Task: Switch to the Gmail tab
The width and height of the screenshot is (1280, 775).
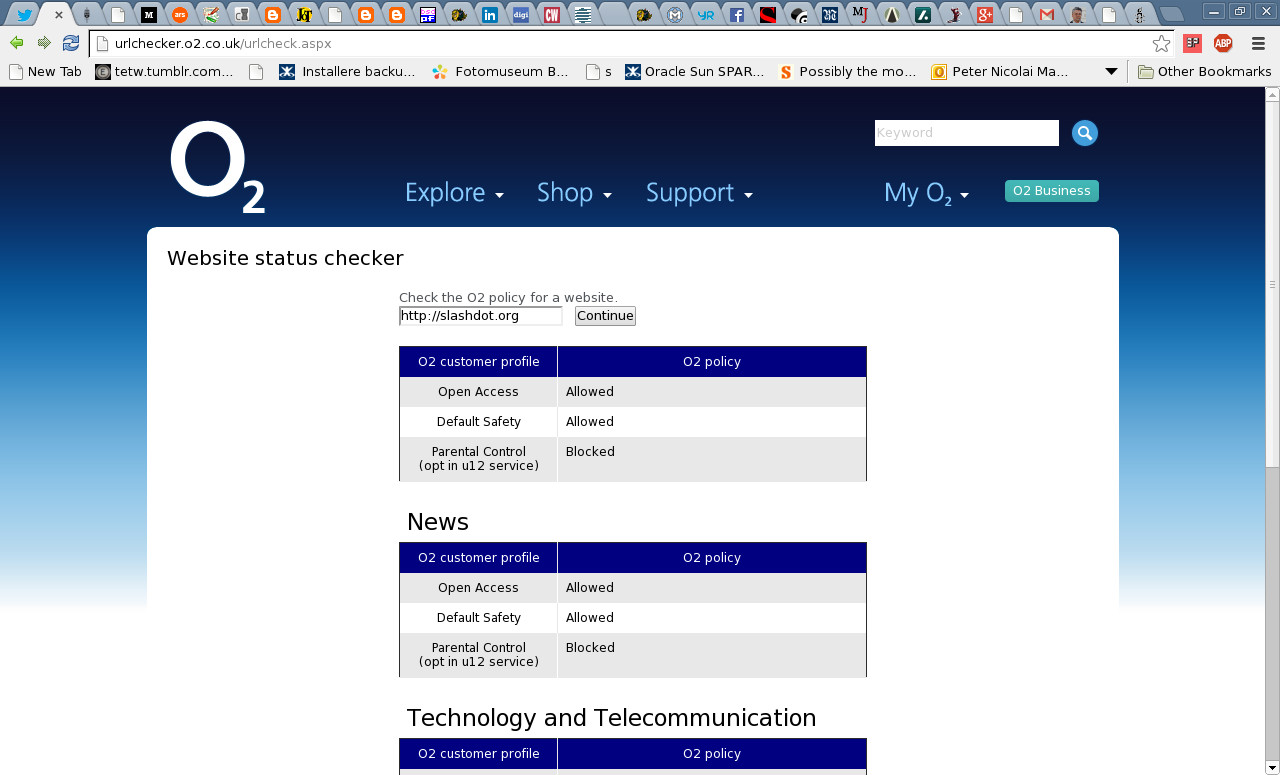Action: [1047, 14]
